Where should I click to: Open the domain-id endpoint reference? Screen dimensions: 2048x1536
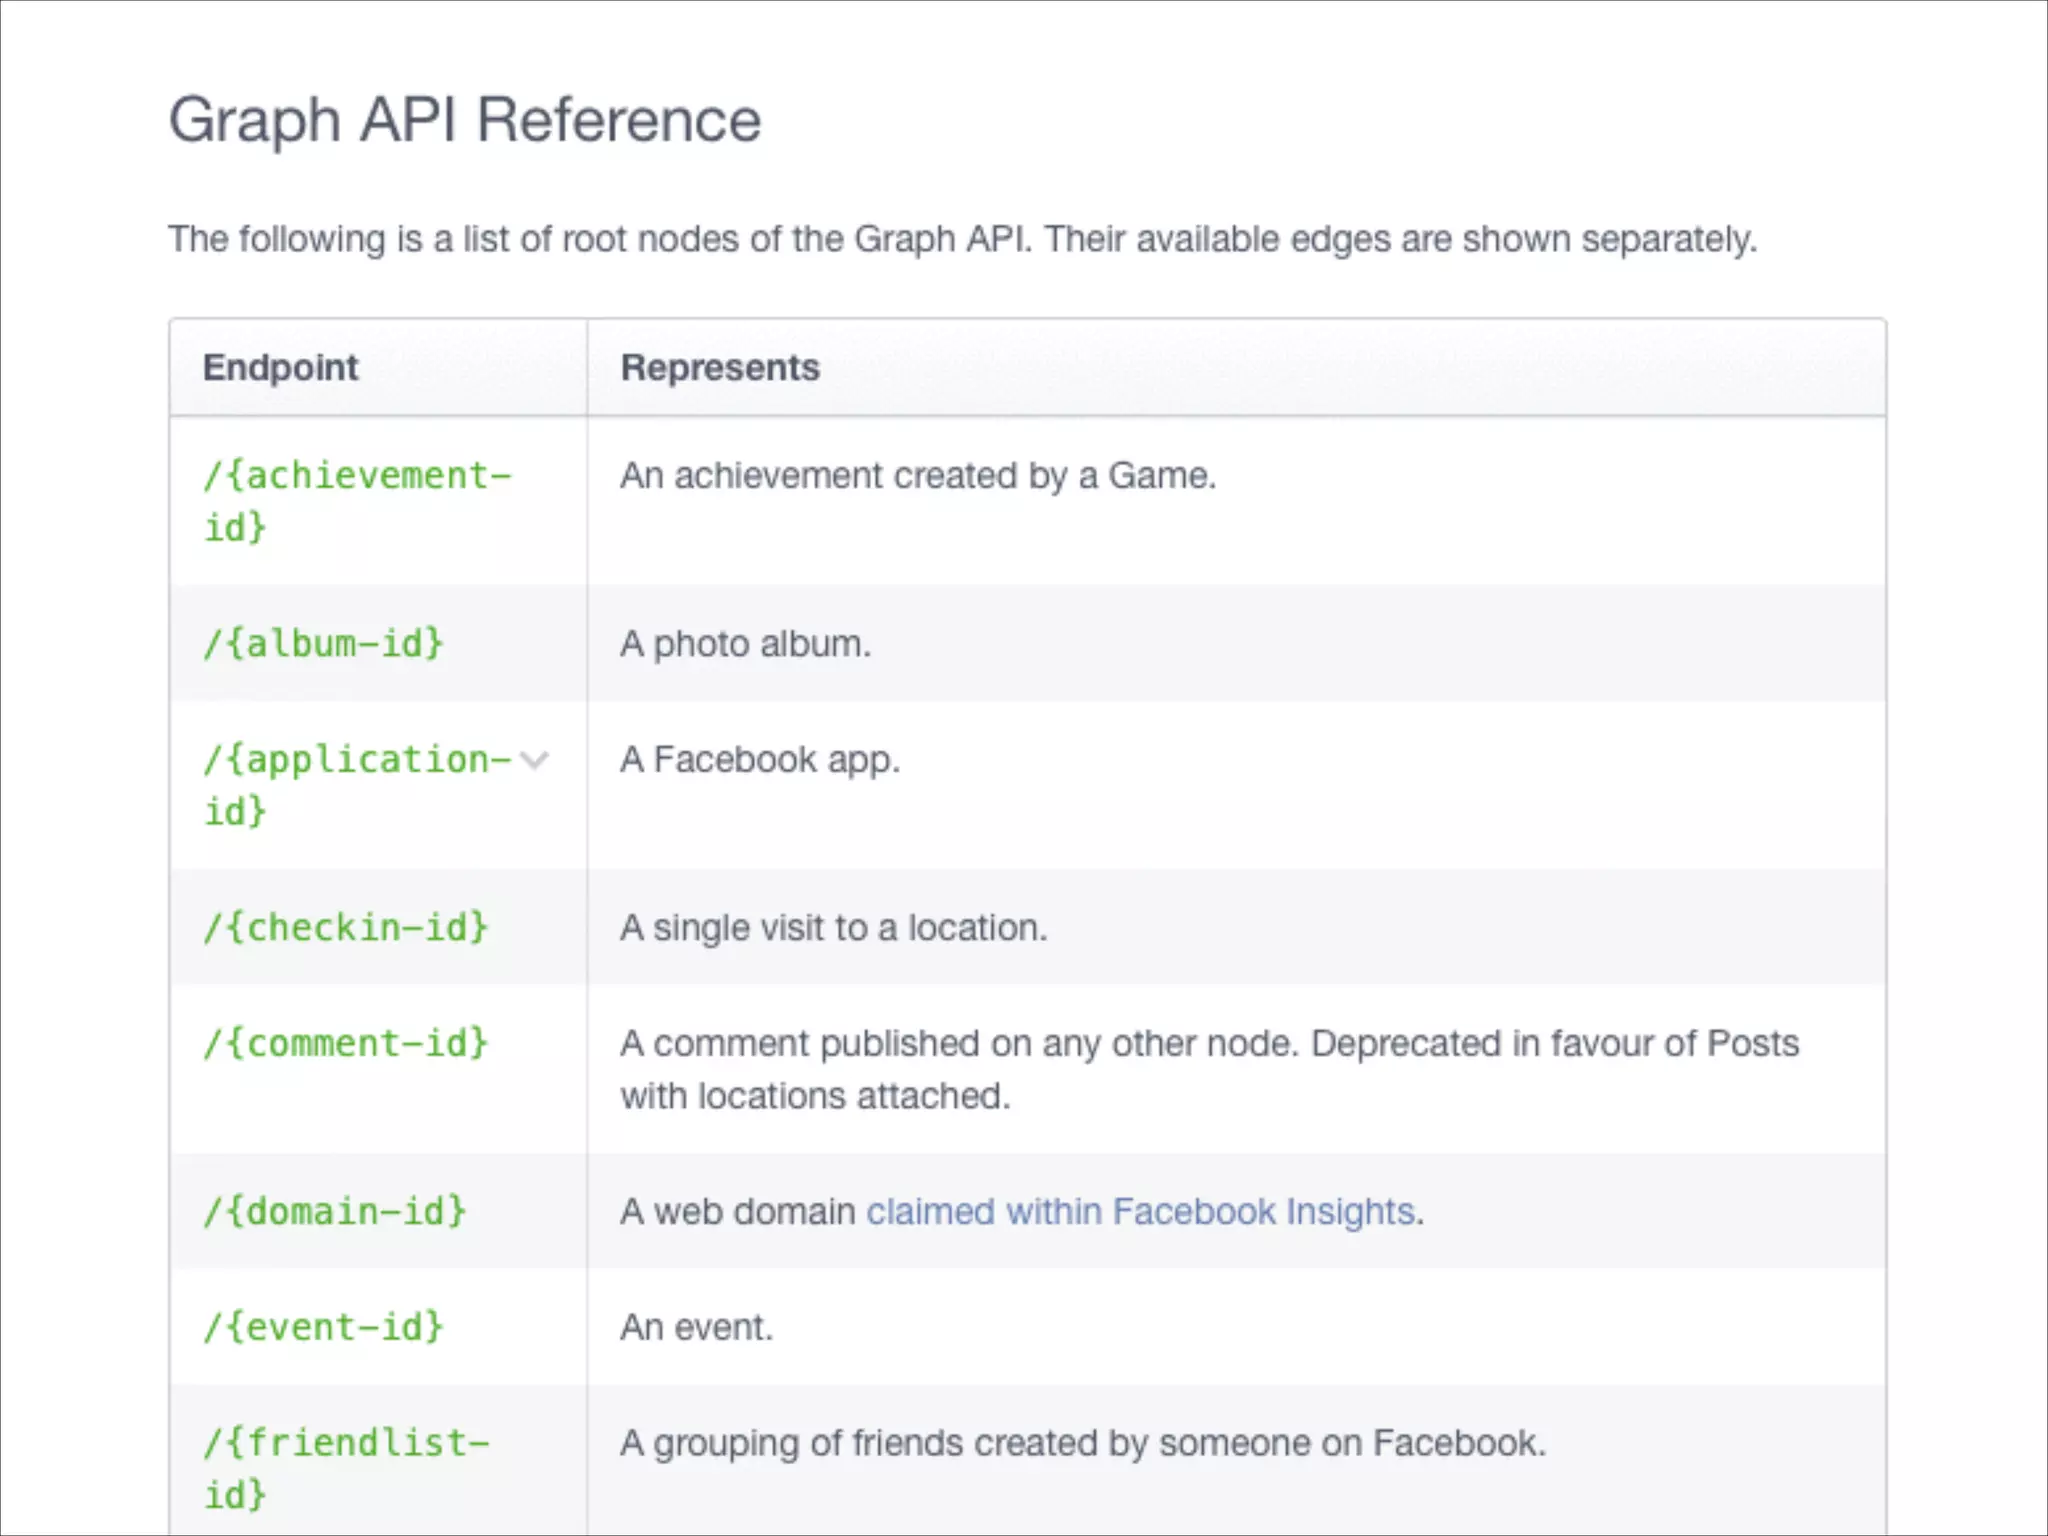(x=334, y=1212)
